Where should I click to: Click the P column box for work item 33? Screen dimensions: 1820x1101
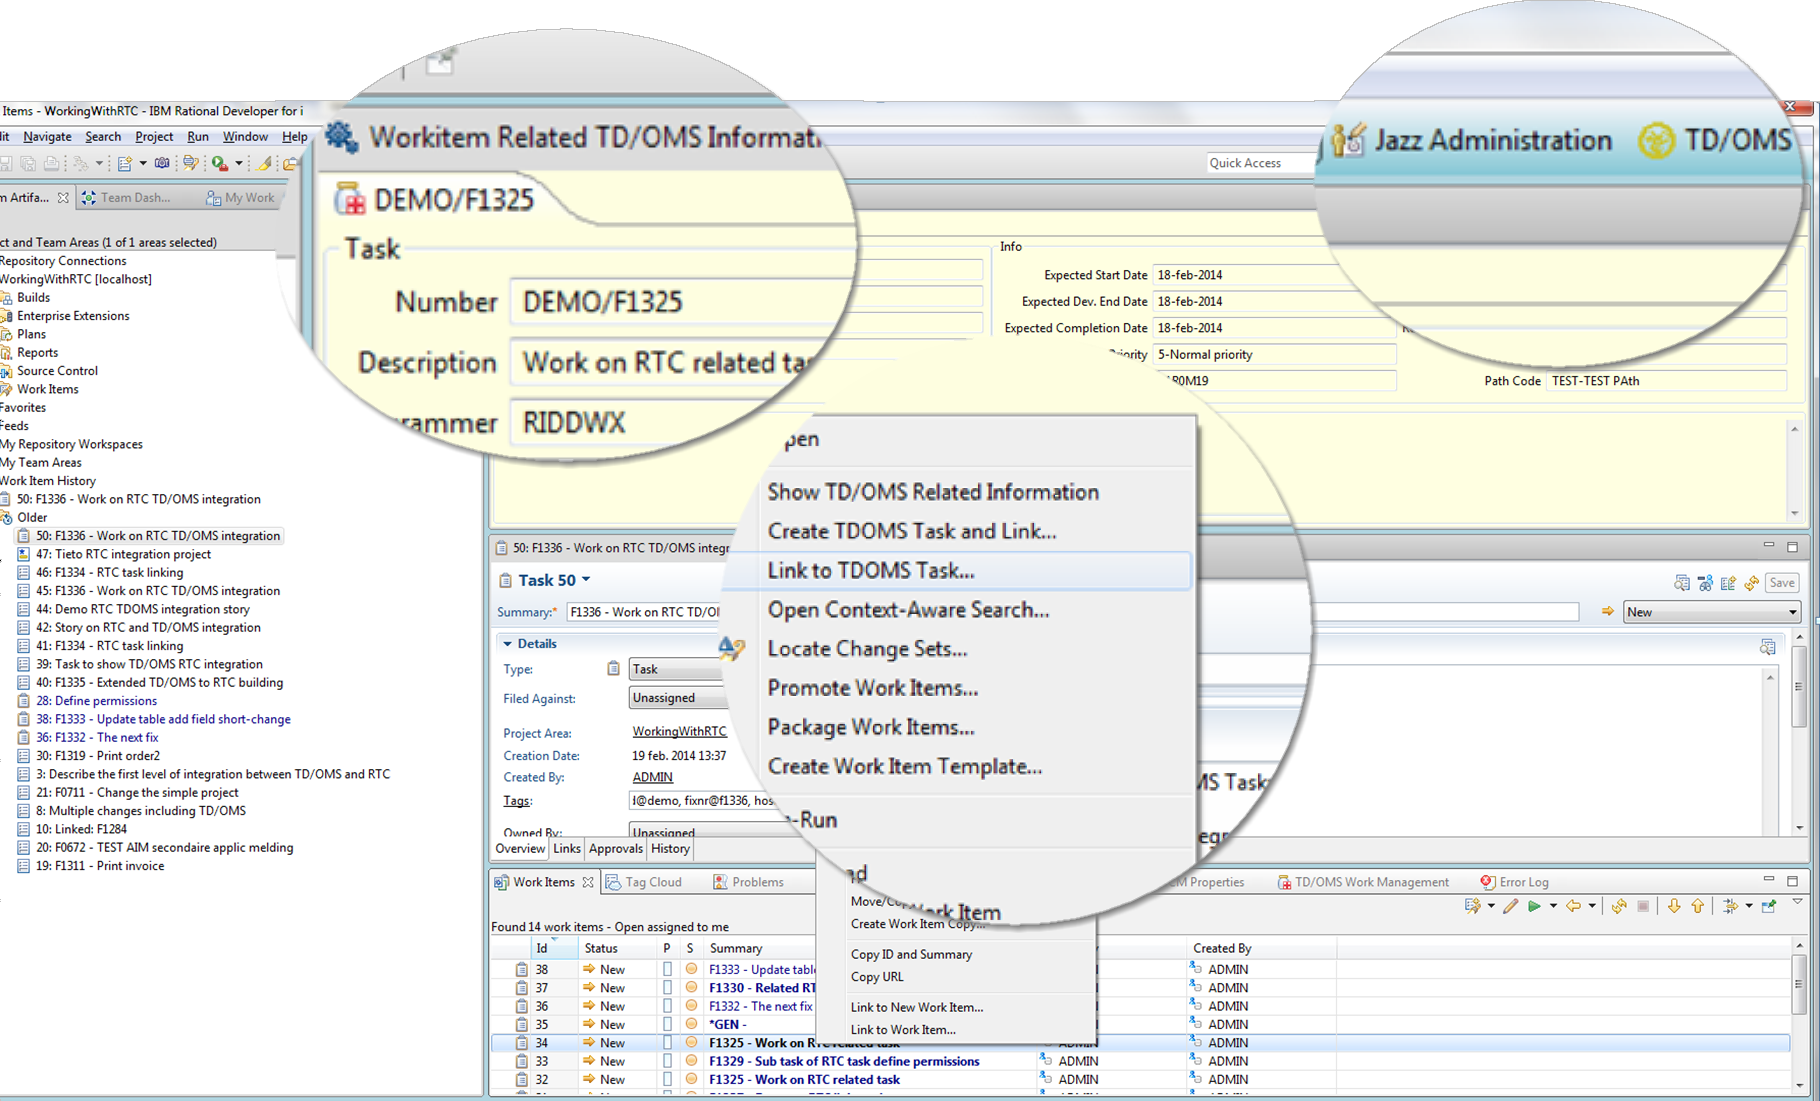(667, 1061)
